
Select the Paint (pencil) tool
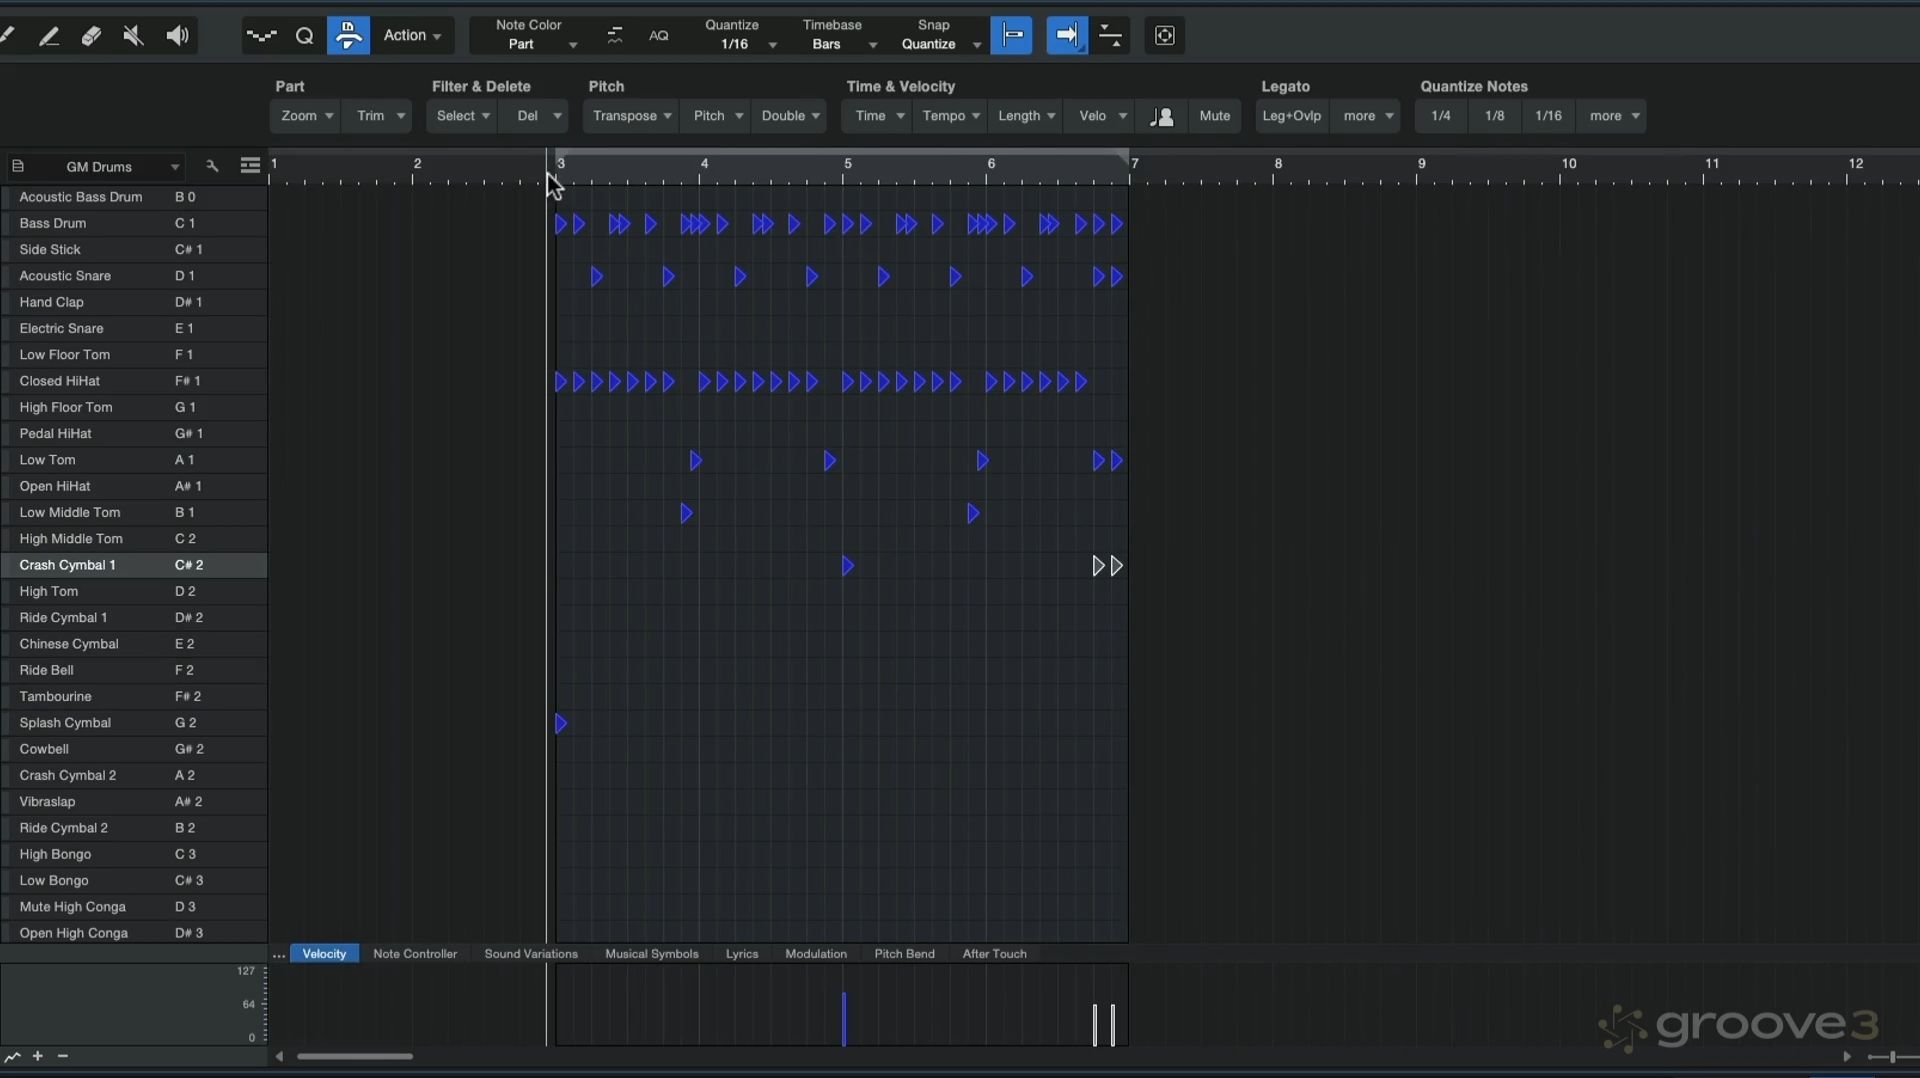tap(48, 36)
